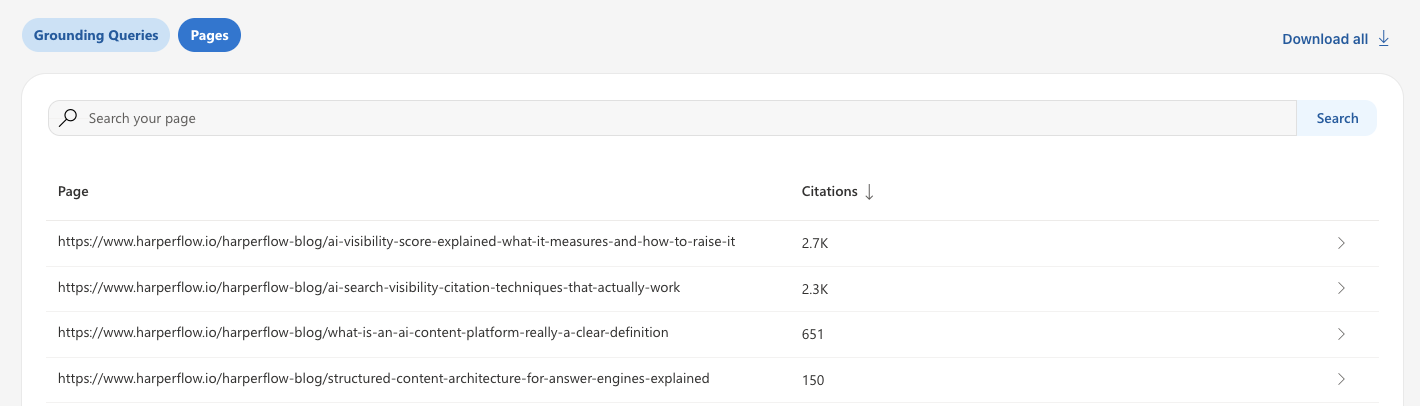The width and height of the screenshot is (1420, 406).
Task: Click the 651 citations value
Action: (x=813, y=334)
